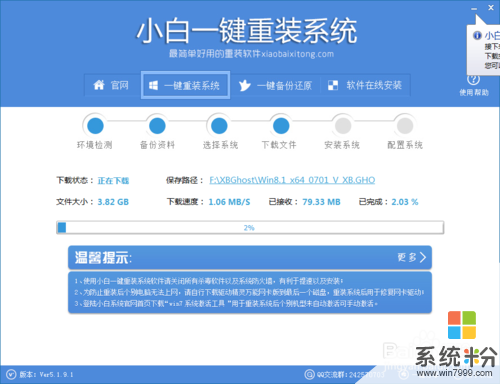Click the version checkmark icon in status bar
The height and width of the screenshot is (384, 500).
11,375
